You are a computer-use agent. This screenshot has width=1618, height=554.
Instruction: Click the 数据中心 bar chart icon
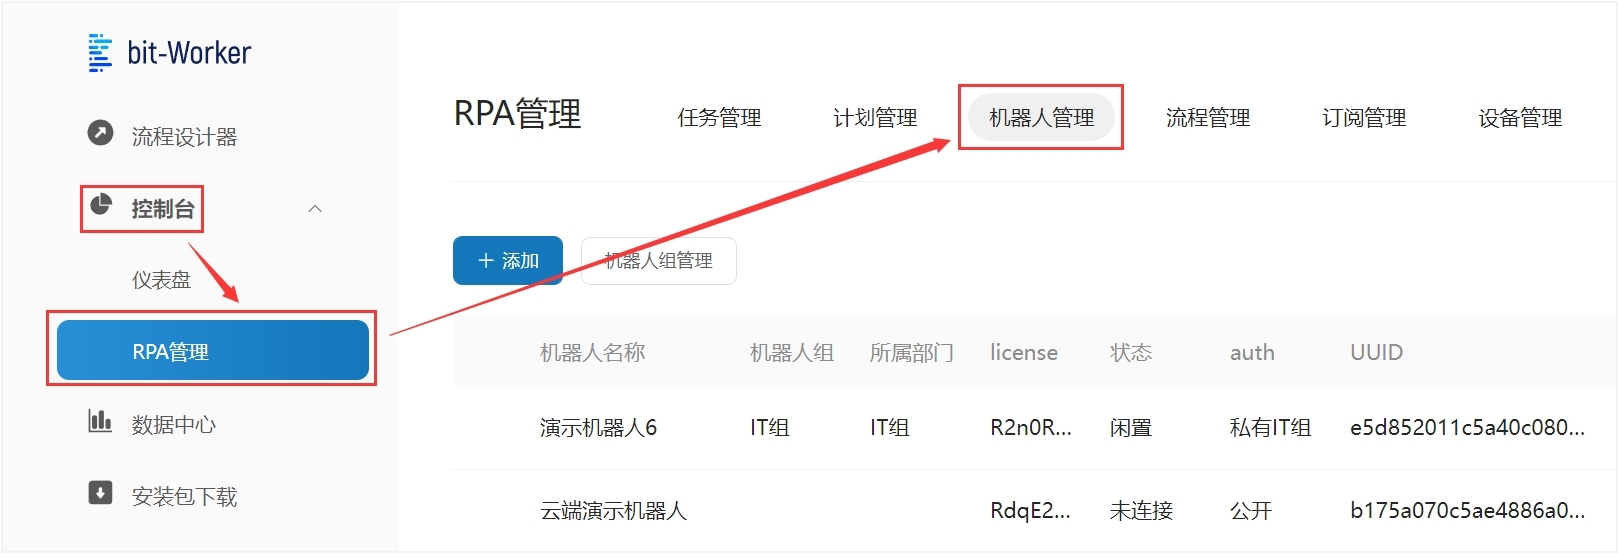coord(100,421)
